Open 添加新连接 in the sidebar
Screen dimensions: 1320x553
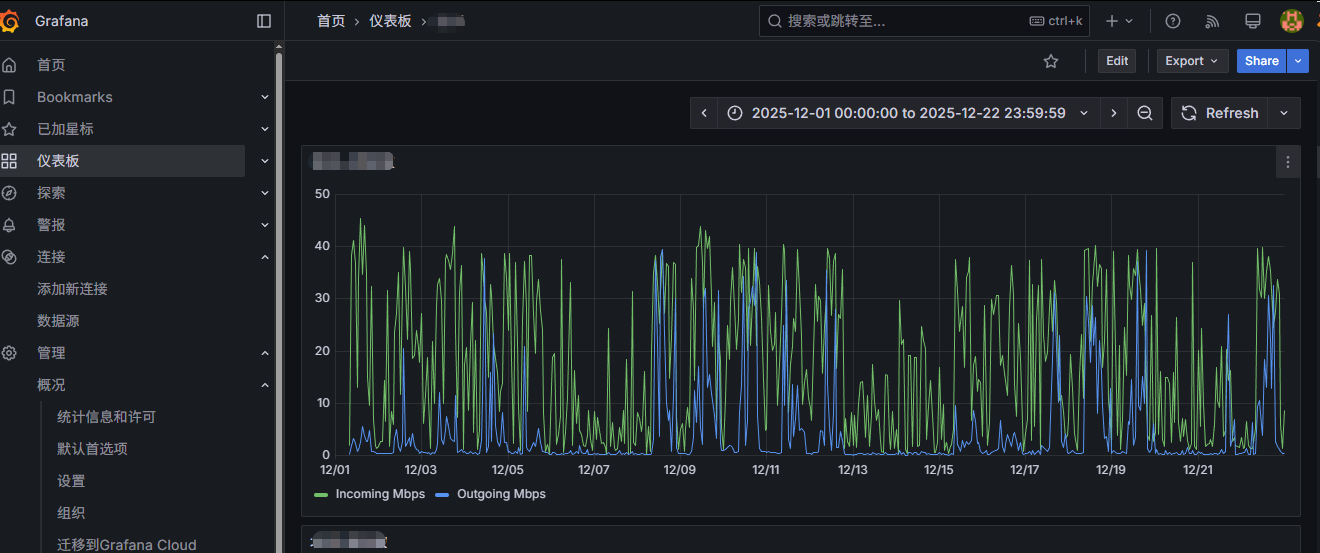tap(72, 289)
